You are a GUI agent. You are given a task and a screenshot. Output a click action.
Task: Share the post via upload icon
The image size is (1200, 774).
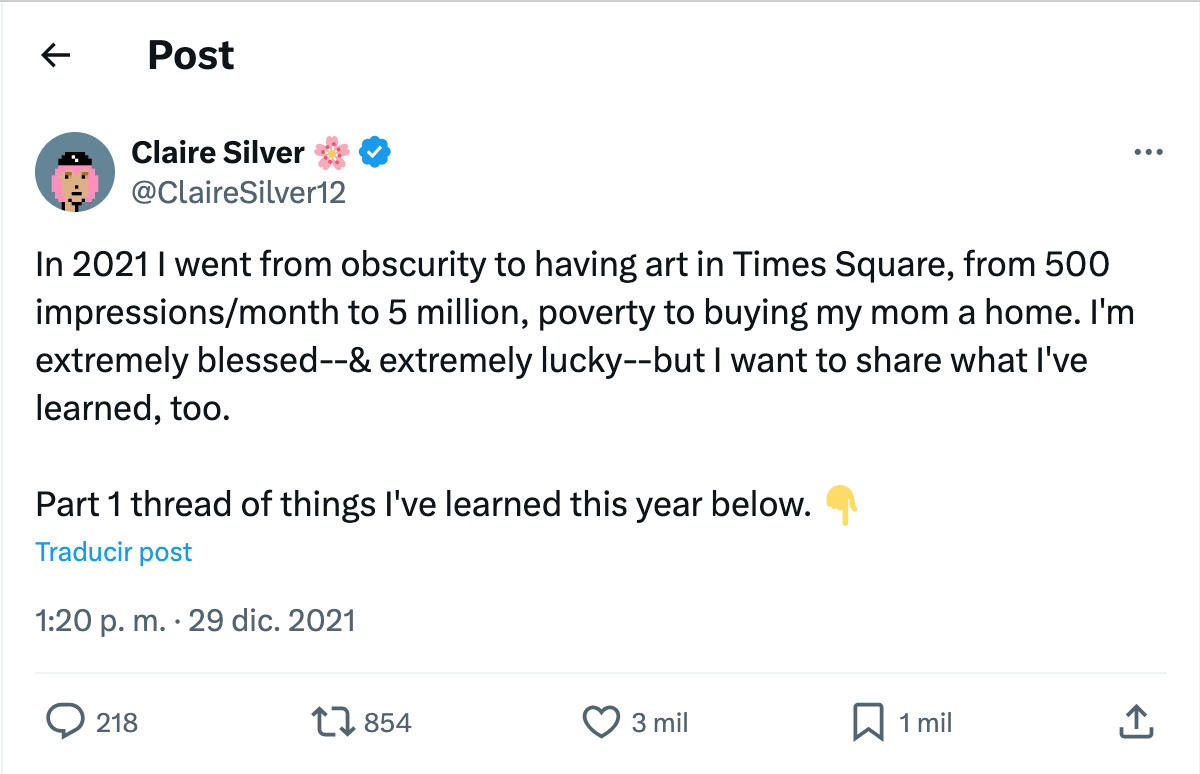click(x=1134, y=722)
